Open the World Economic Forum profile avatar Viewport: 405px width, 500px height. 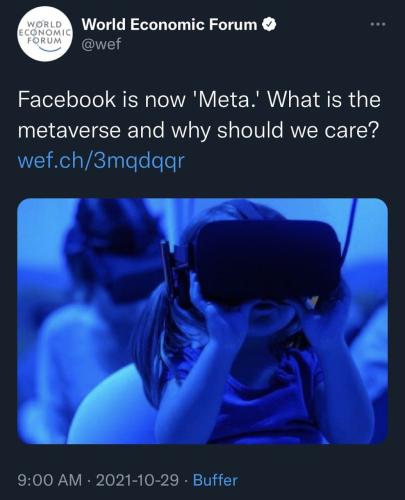pyautogui.click(x=45, y=36)
